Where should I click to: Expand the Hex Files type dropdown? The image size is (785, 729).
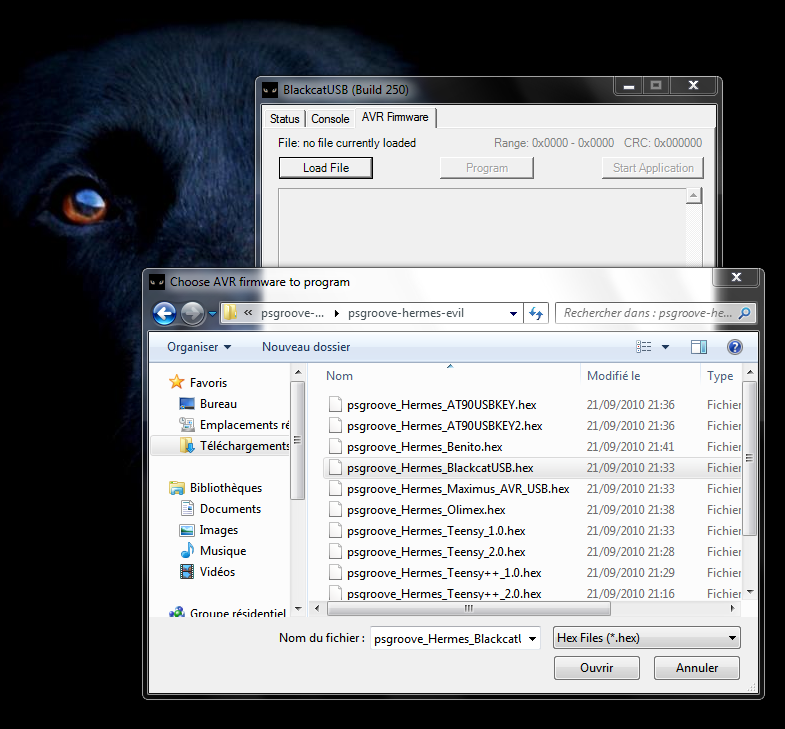click(733, 638)
